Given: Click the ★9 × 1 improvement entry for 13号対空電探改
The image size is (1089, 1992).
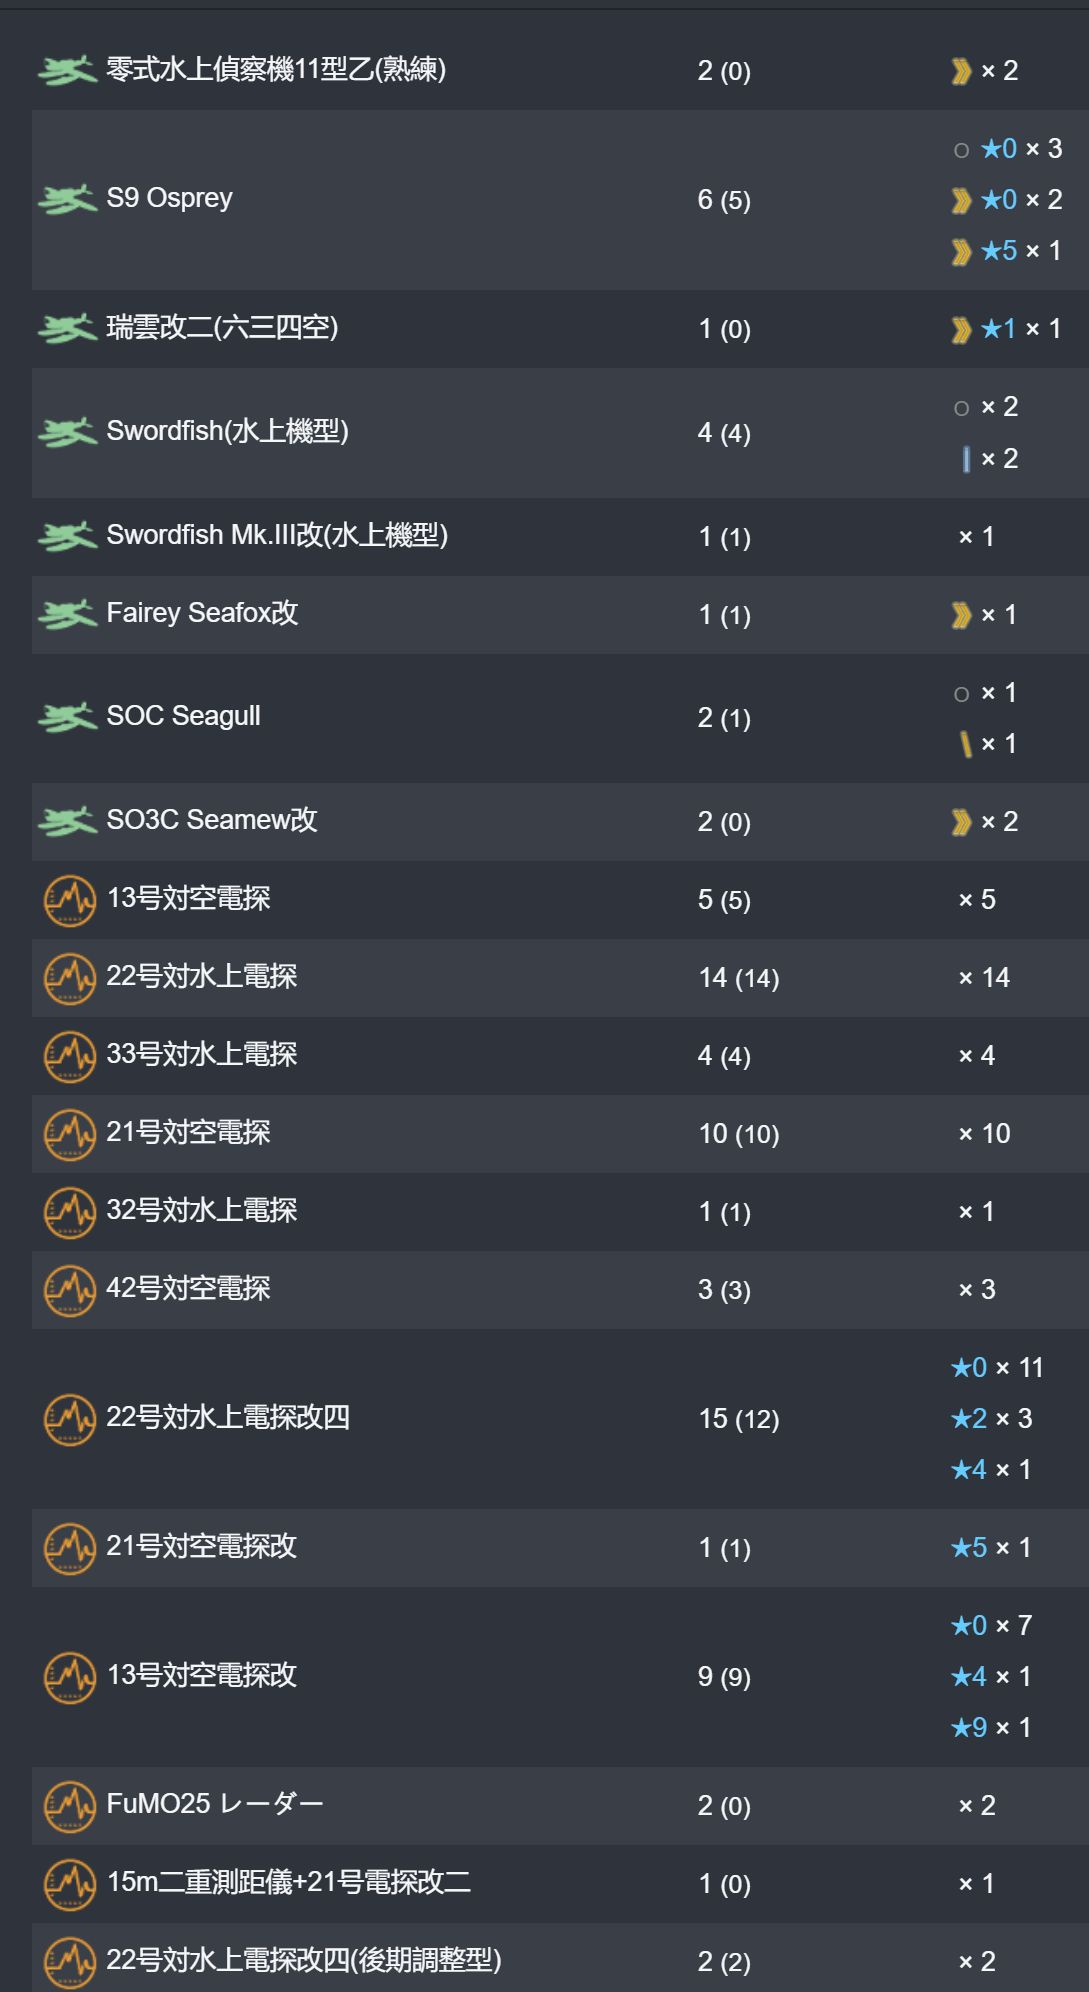Looking at the screenshot, I should [x=990, y=1728].
